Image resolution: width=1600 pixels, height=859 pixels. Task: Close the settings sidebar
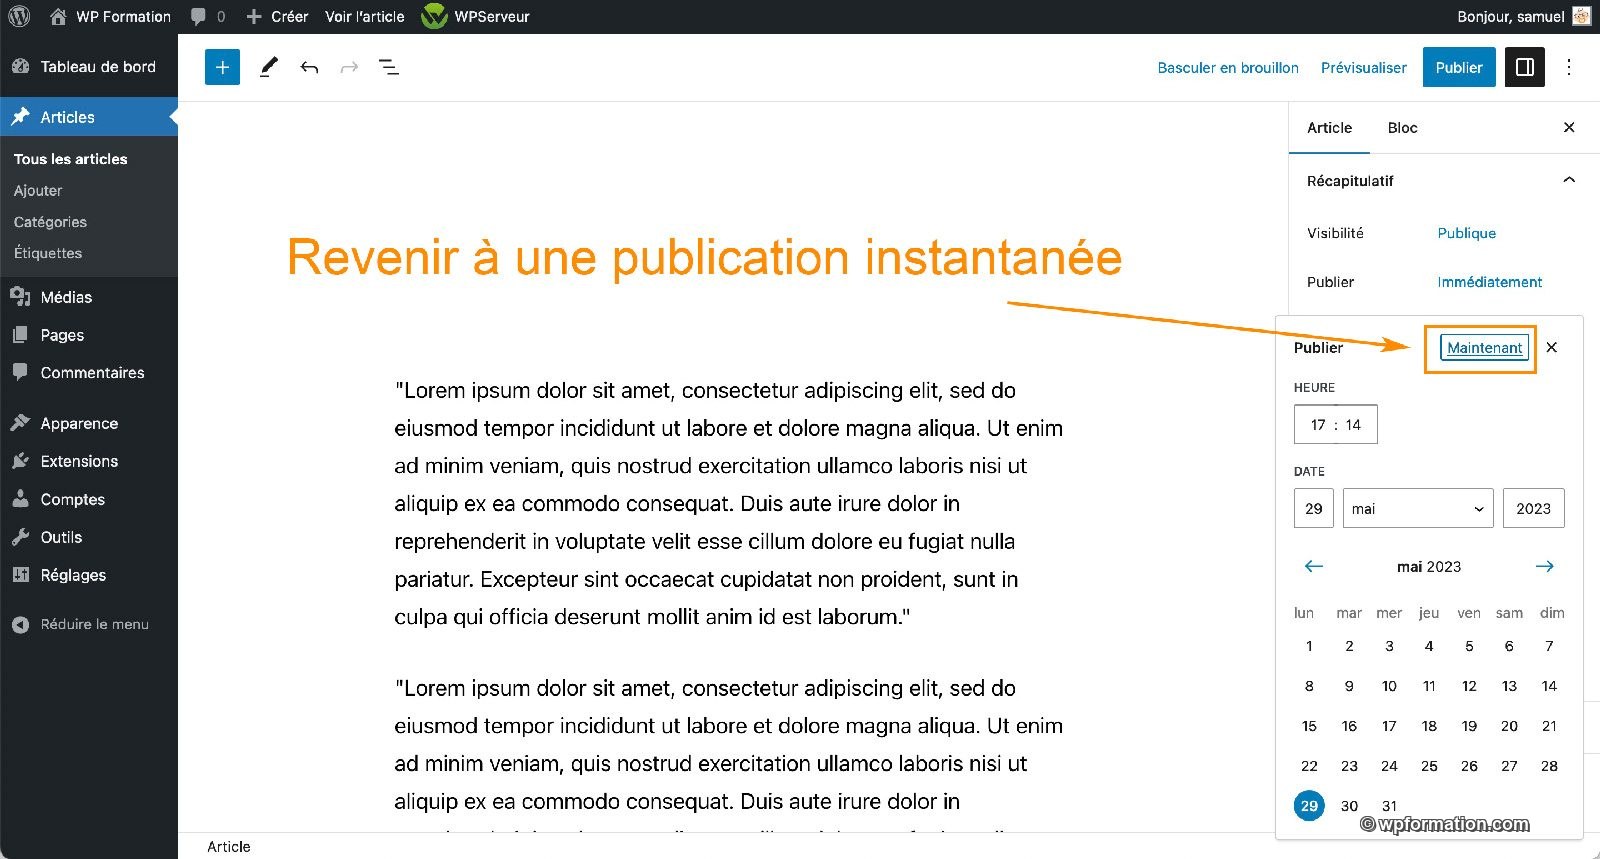pos(1569,127)
